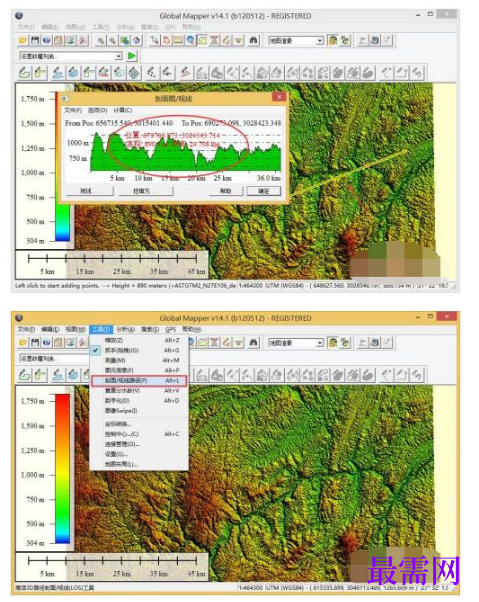Click the binoculars search icon in upper window
This screenshot has height=602, width=479.
click(253, 40)
